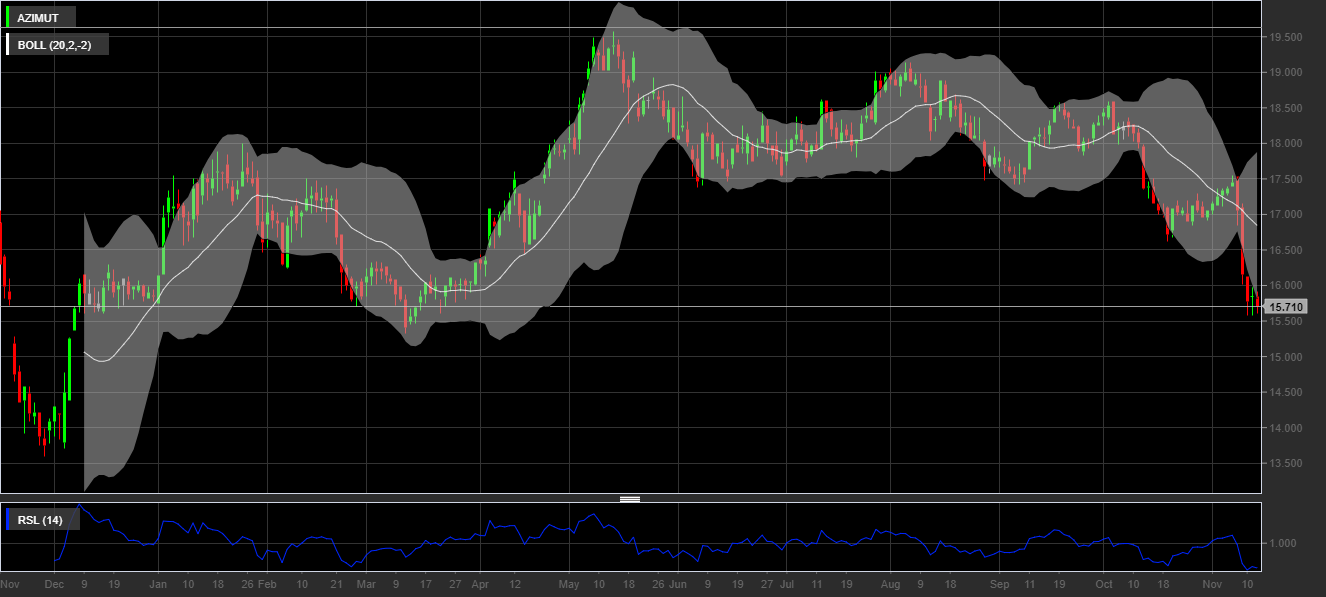Click the Aug date axis label
The height and width of the screenshot is (597, 1326).
click(891, 583)
